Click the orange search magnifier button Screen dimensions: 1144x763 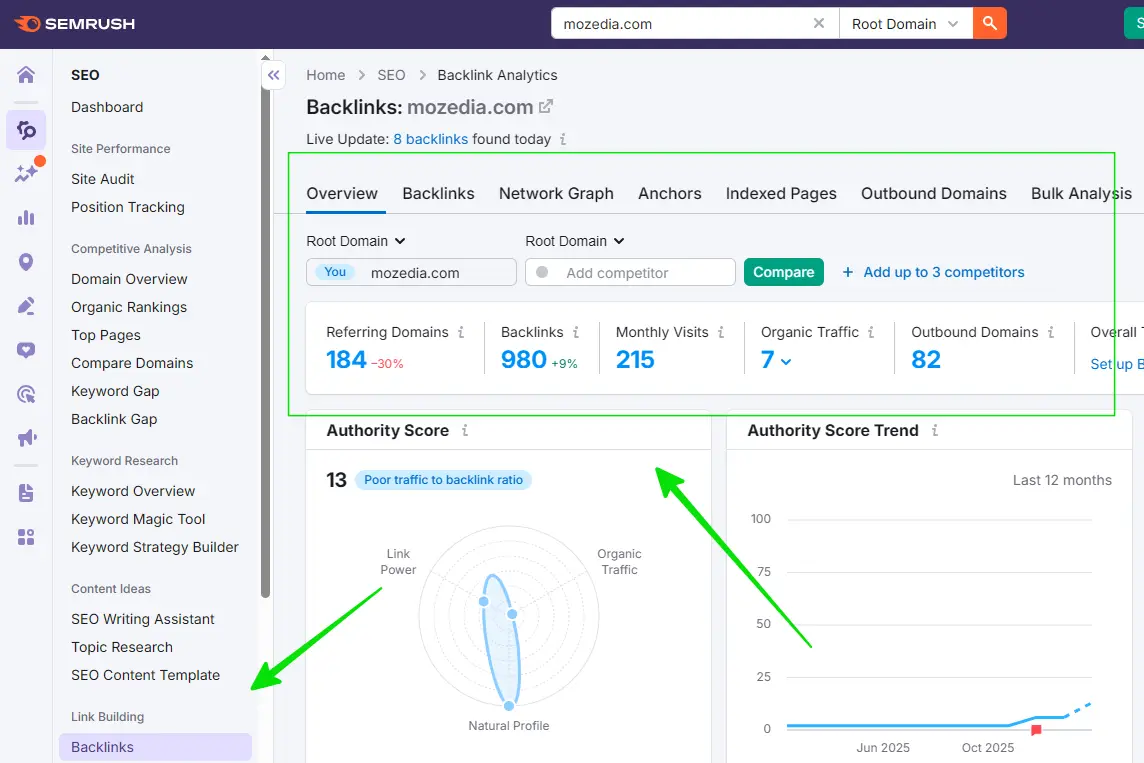click(x=989, y=22)
